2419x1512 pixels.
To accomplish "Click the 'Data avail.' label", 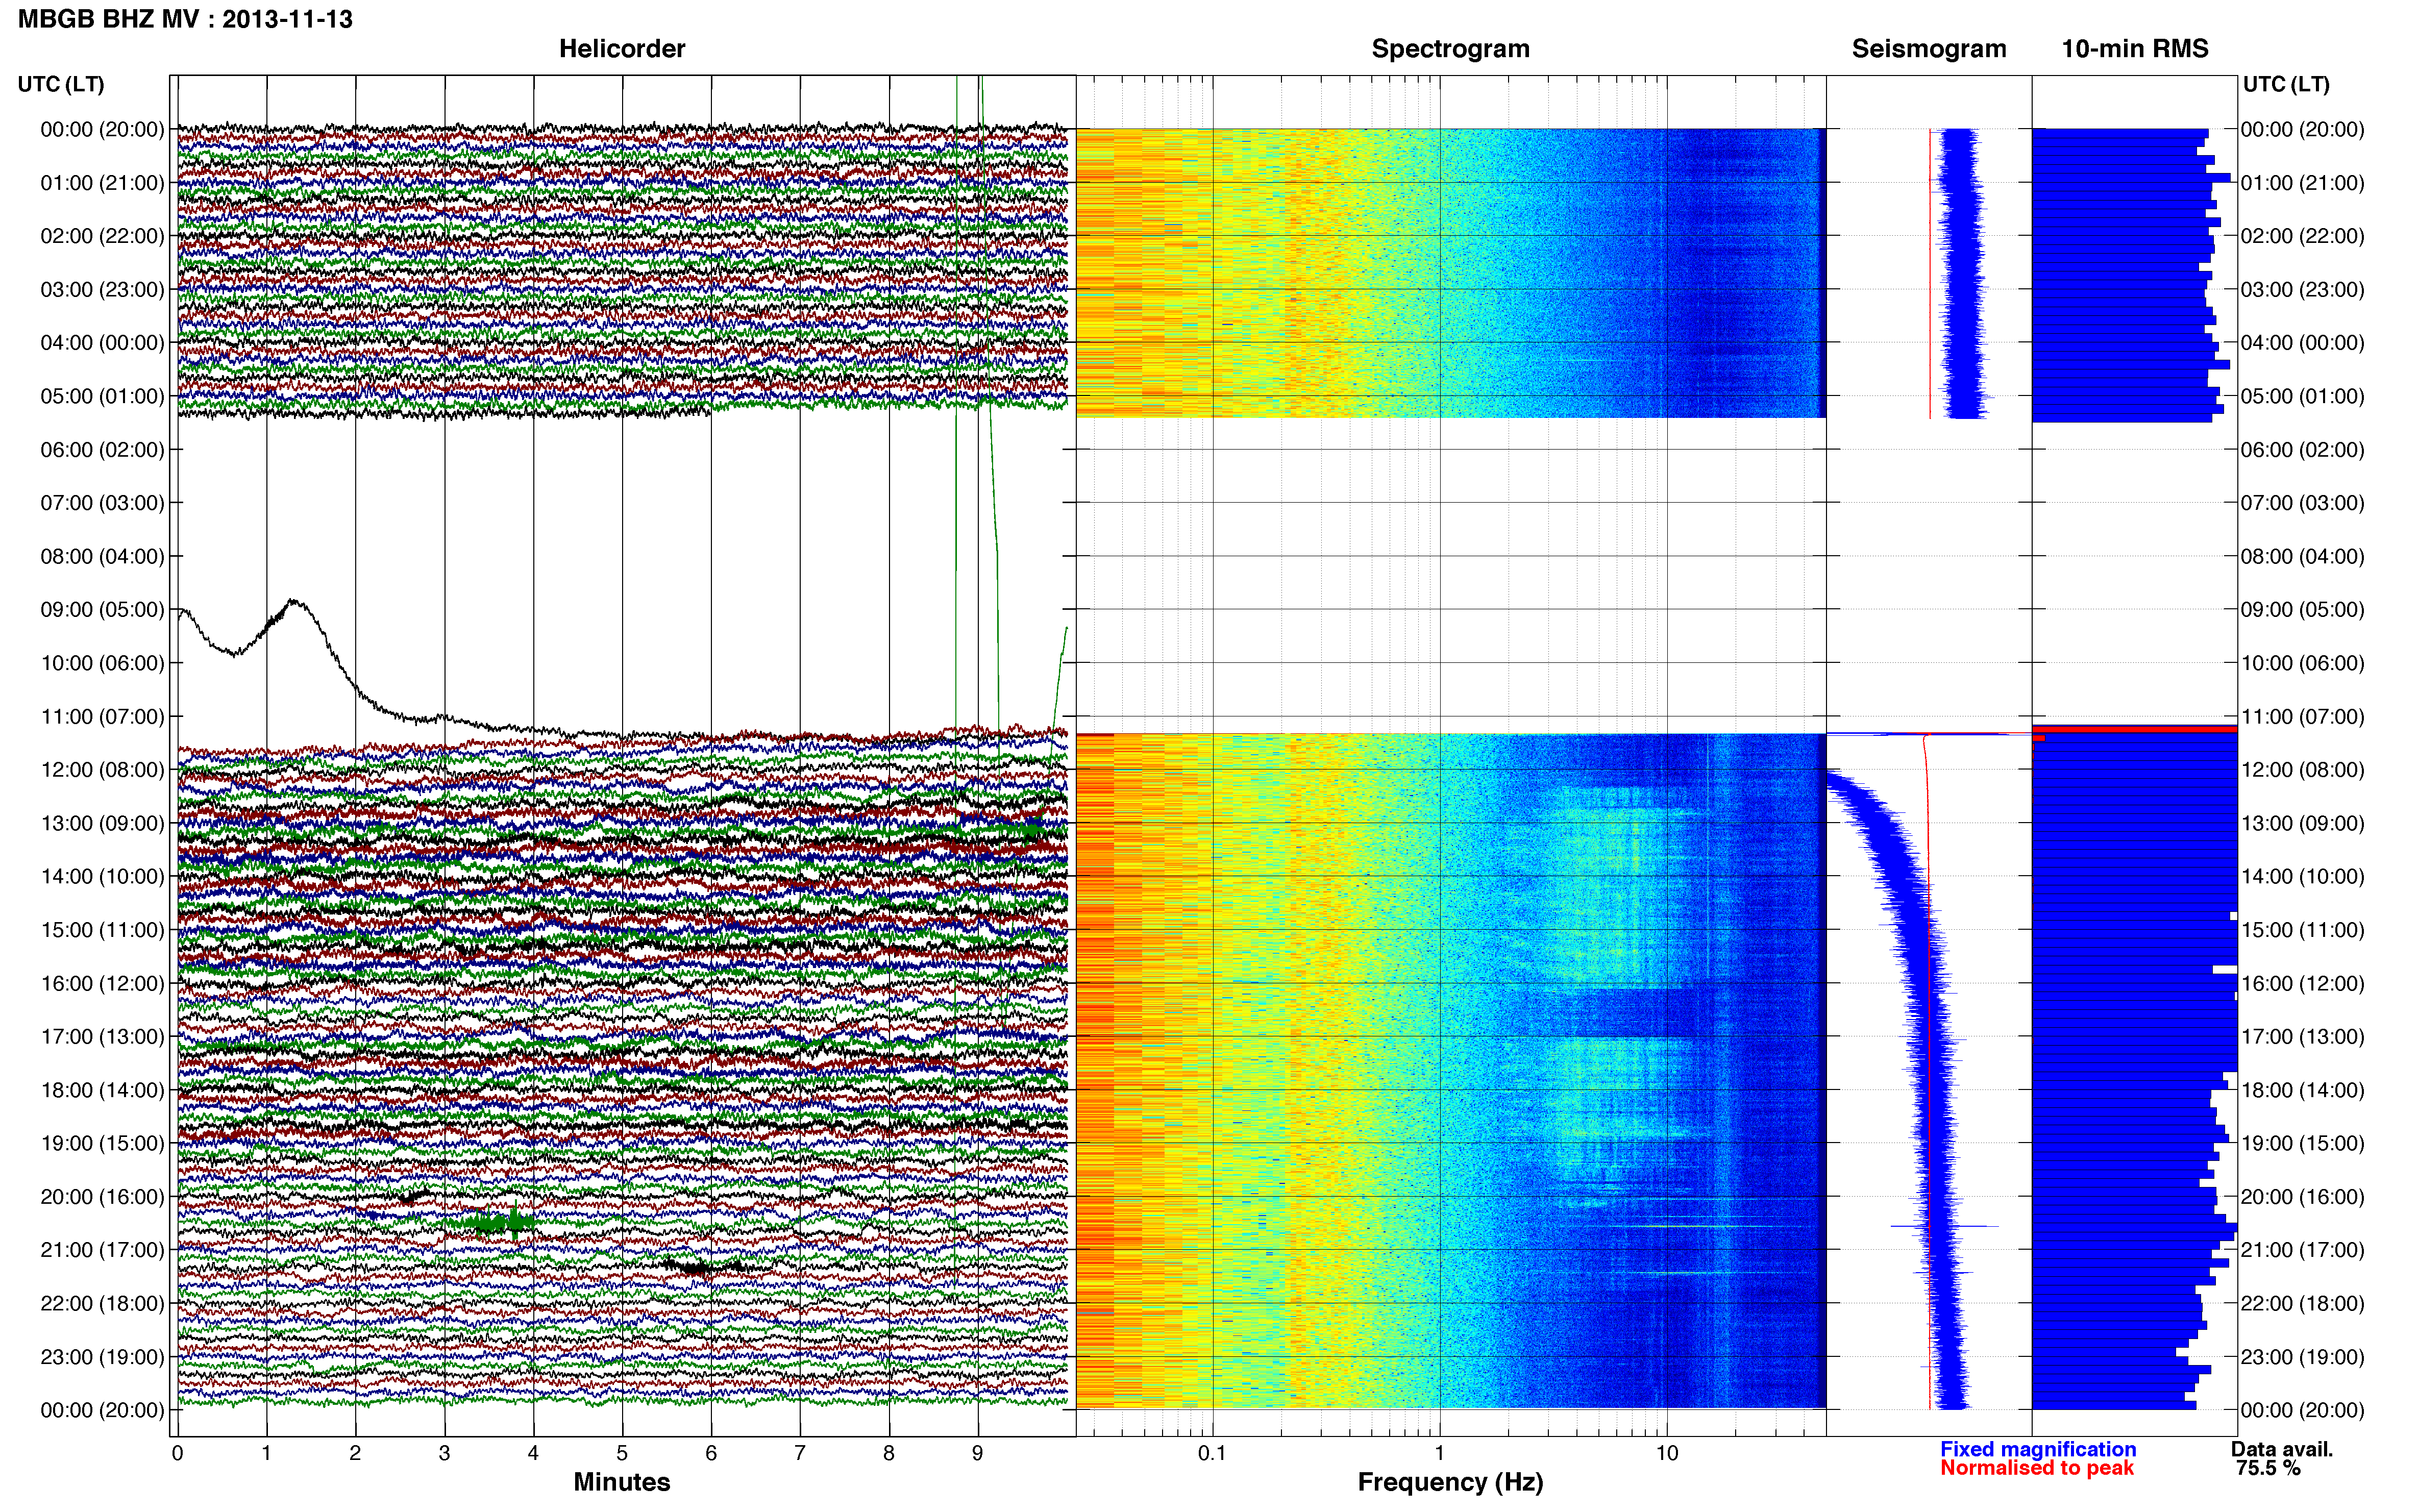I will click(x=2282, y=1449).
